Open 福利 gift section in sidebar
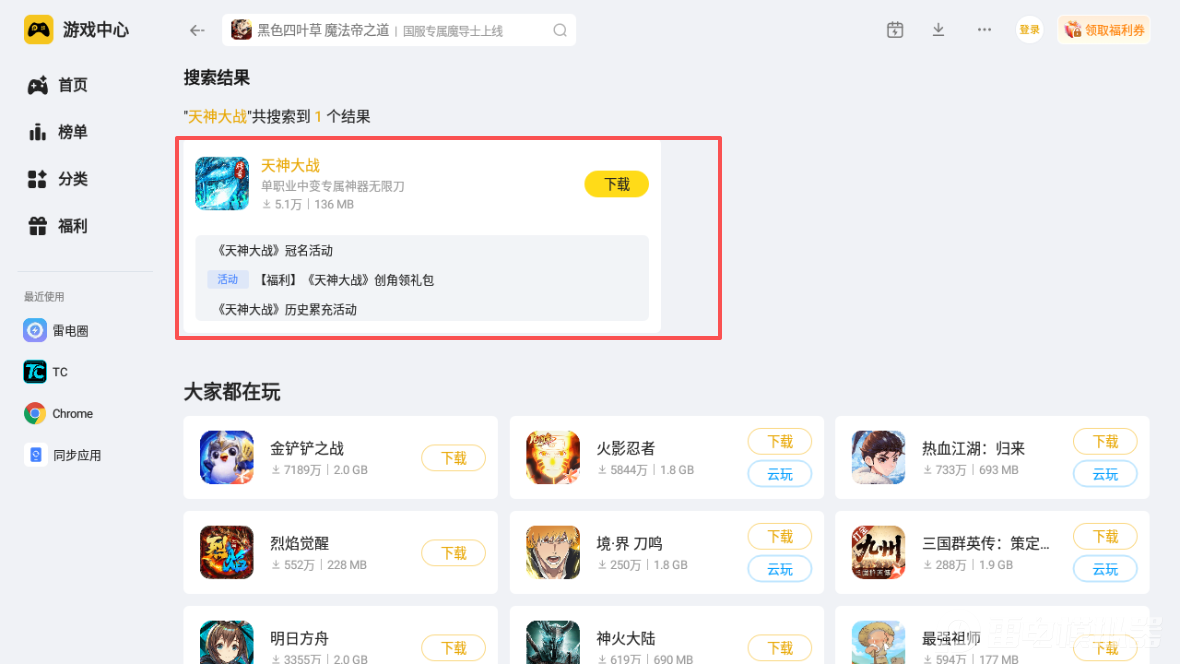 tap(58, 226)
